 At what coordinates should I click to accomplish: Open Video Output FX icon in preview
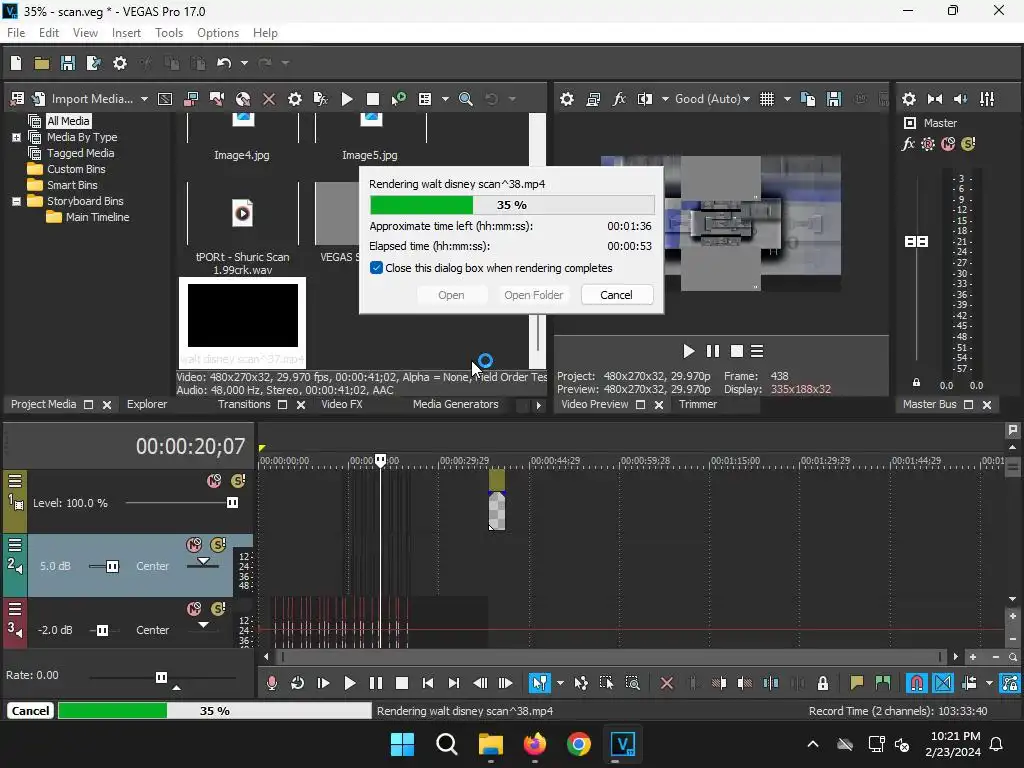click(x=619, y=99)
